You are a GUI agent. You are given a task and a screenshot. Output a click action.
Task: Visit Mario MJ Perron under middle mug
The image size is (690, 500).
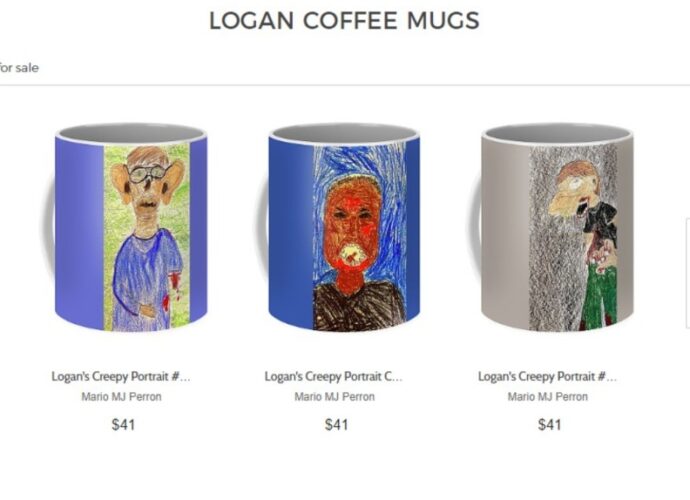[334, 397]
